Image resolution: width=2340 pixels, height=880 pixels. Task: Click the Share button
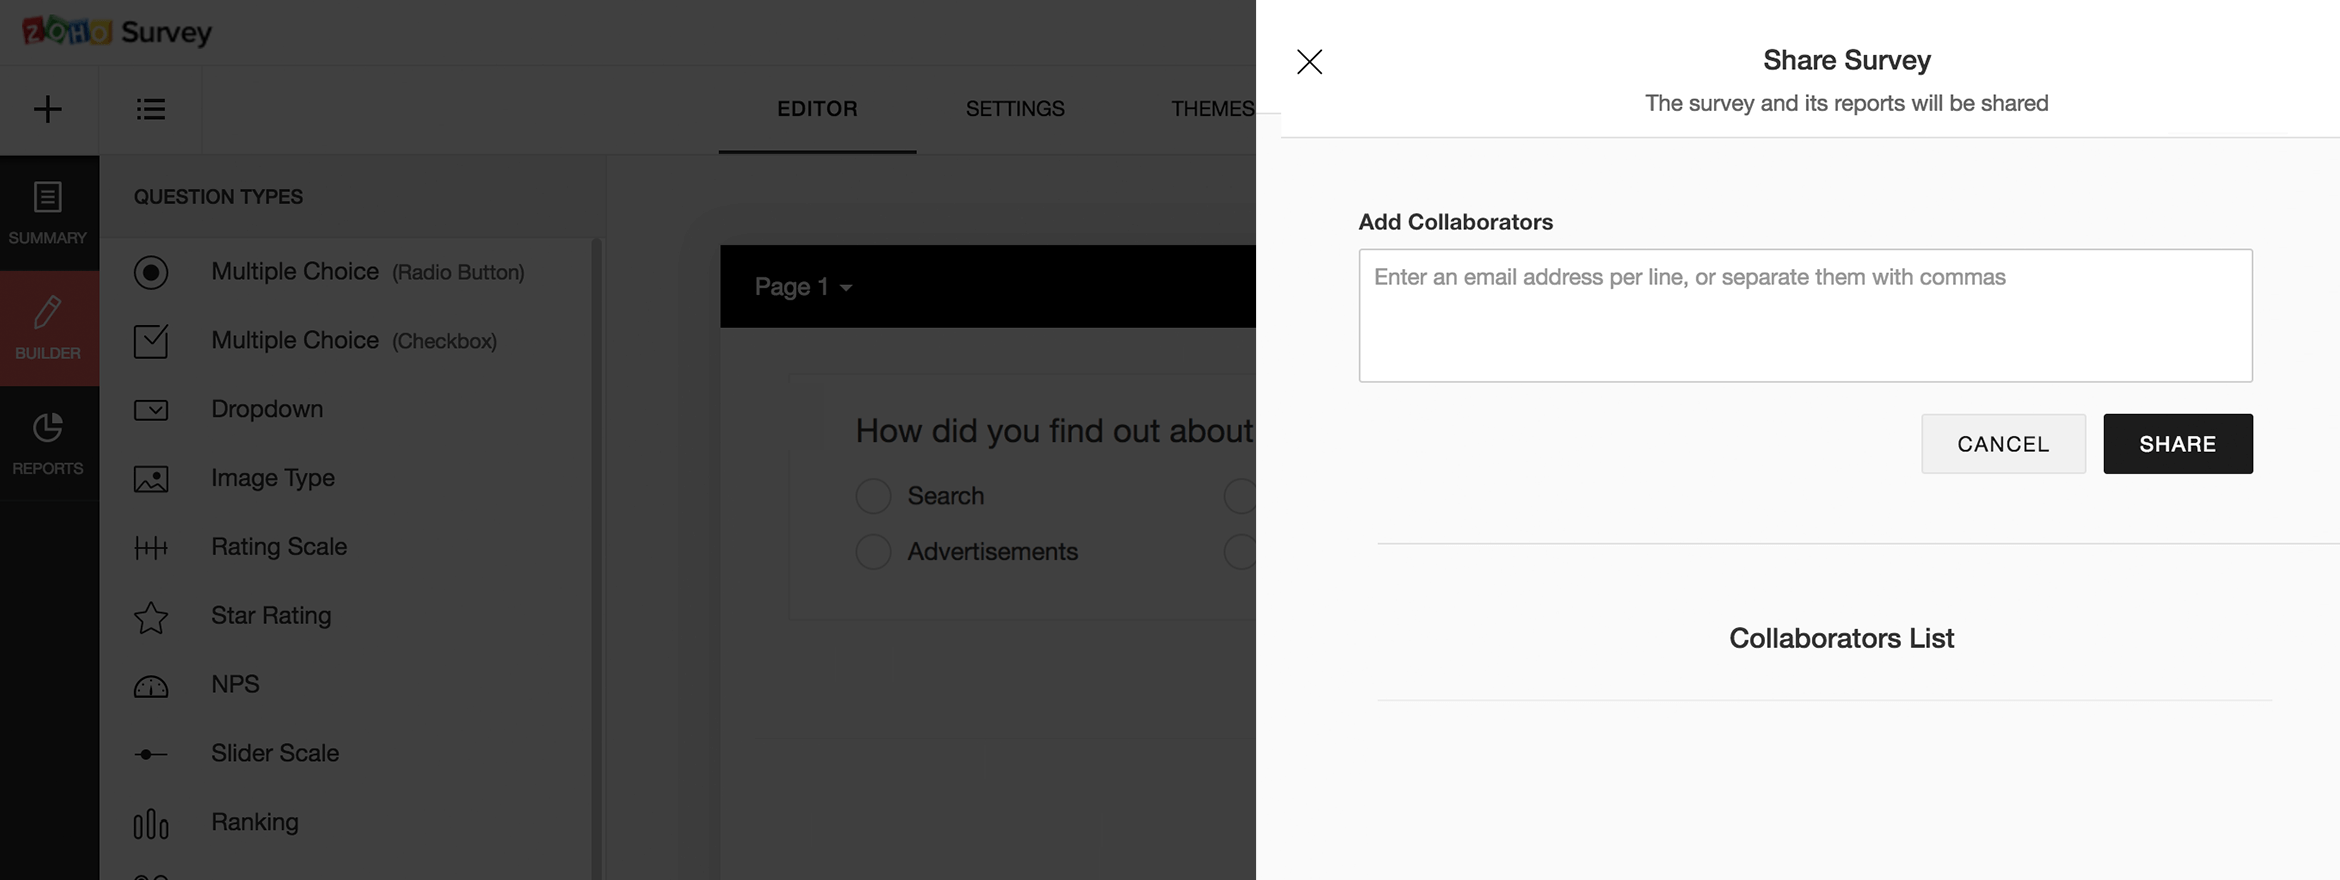[x=2178, y=444]
